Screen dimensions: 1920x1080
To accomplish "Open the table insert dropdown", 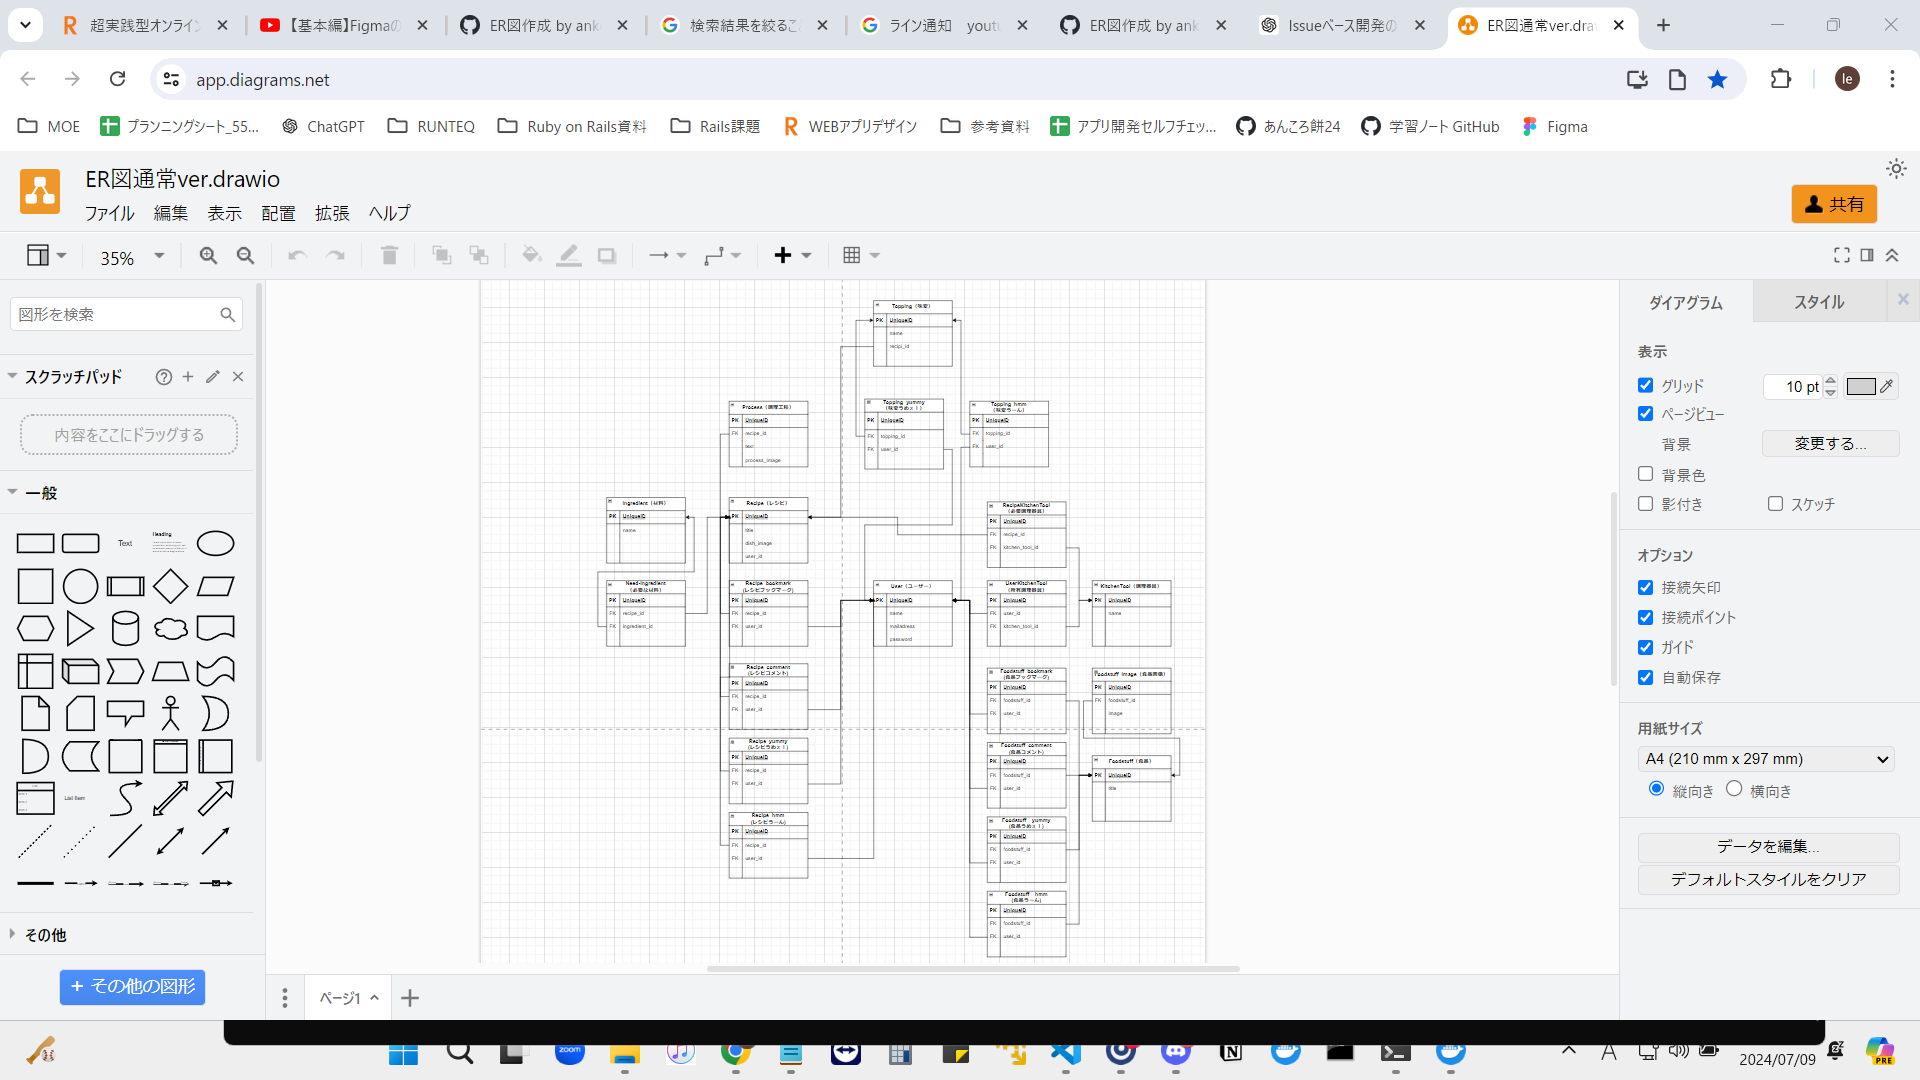I will click(861, 256).
